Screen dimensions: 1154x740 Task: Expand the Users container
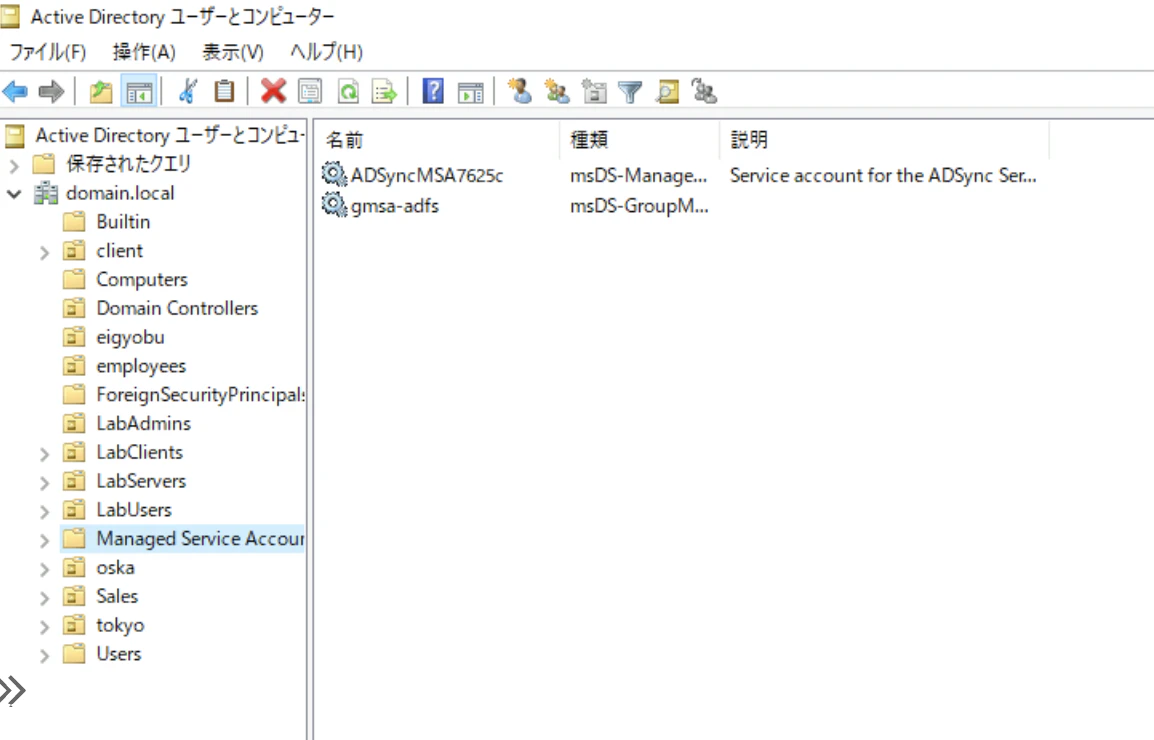pos(44,655)
